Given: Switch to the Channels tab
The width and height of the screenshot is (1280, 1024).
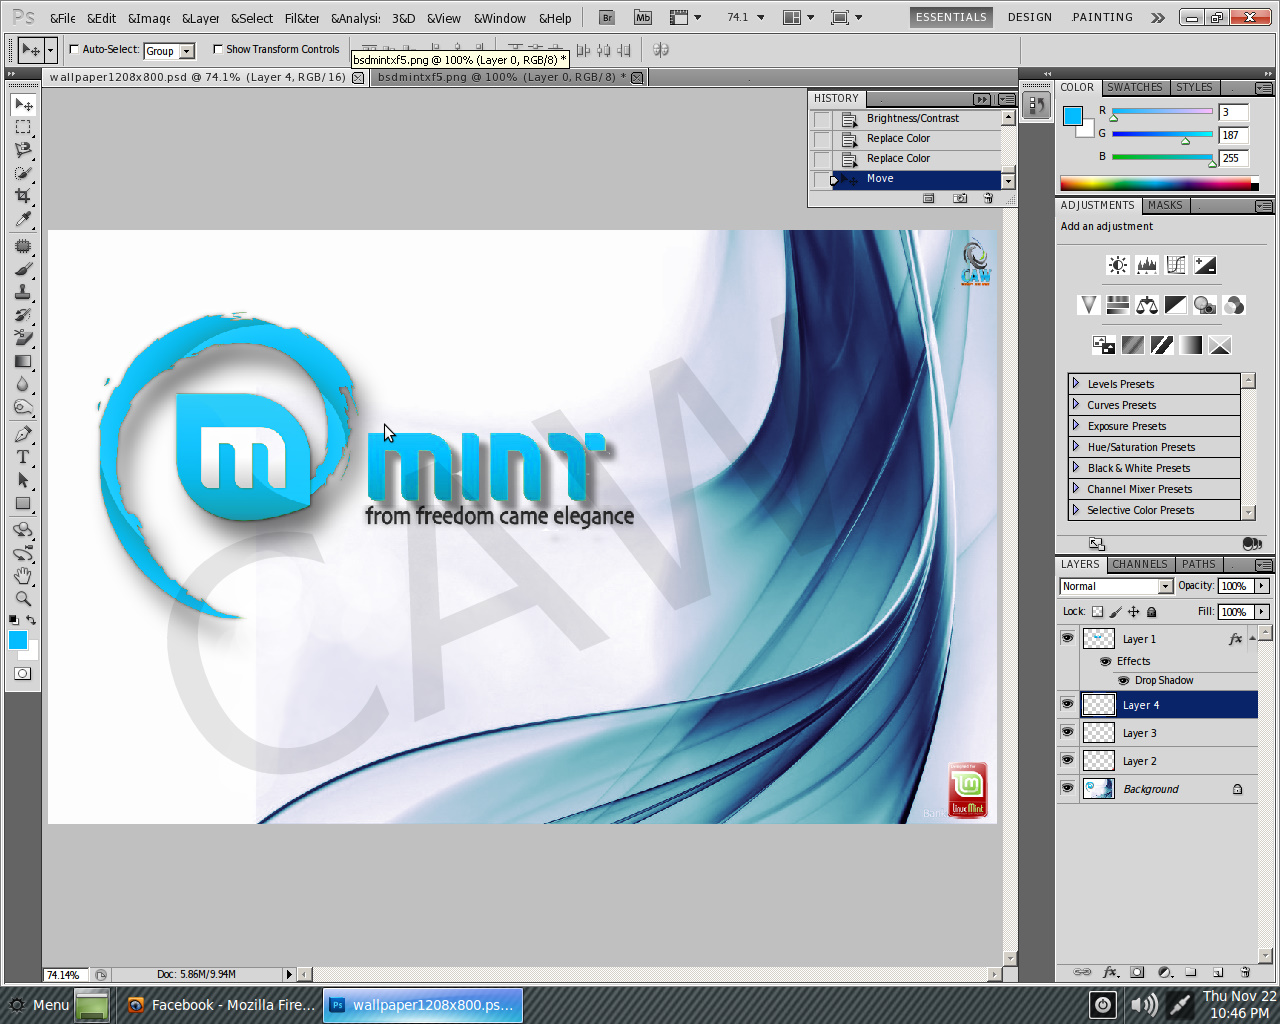Looking at the screenshot, I should tap(1140, 564).
